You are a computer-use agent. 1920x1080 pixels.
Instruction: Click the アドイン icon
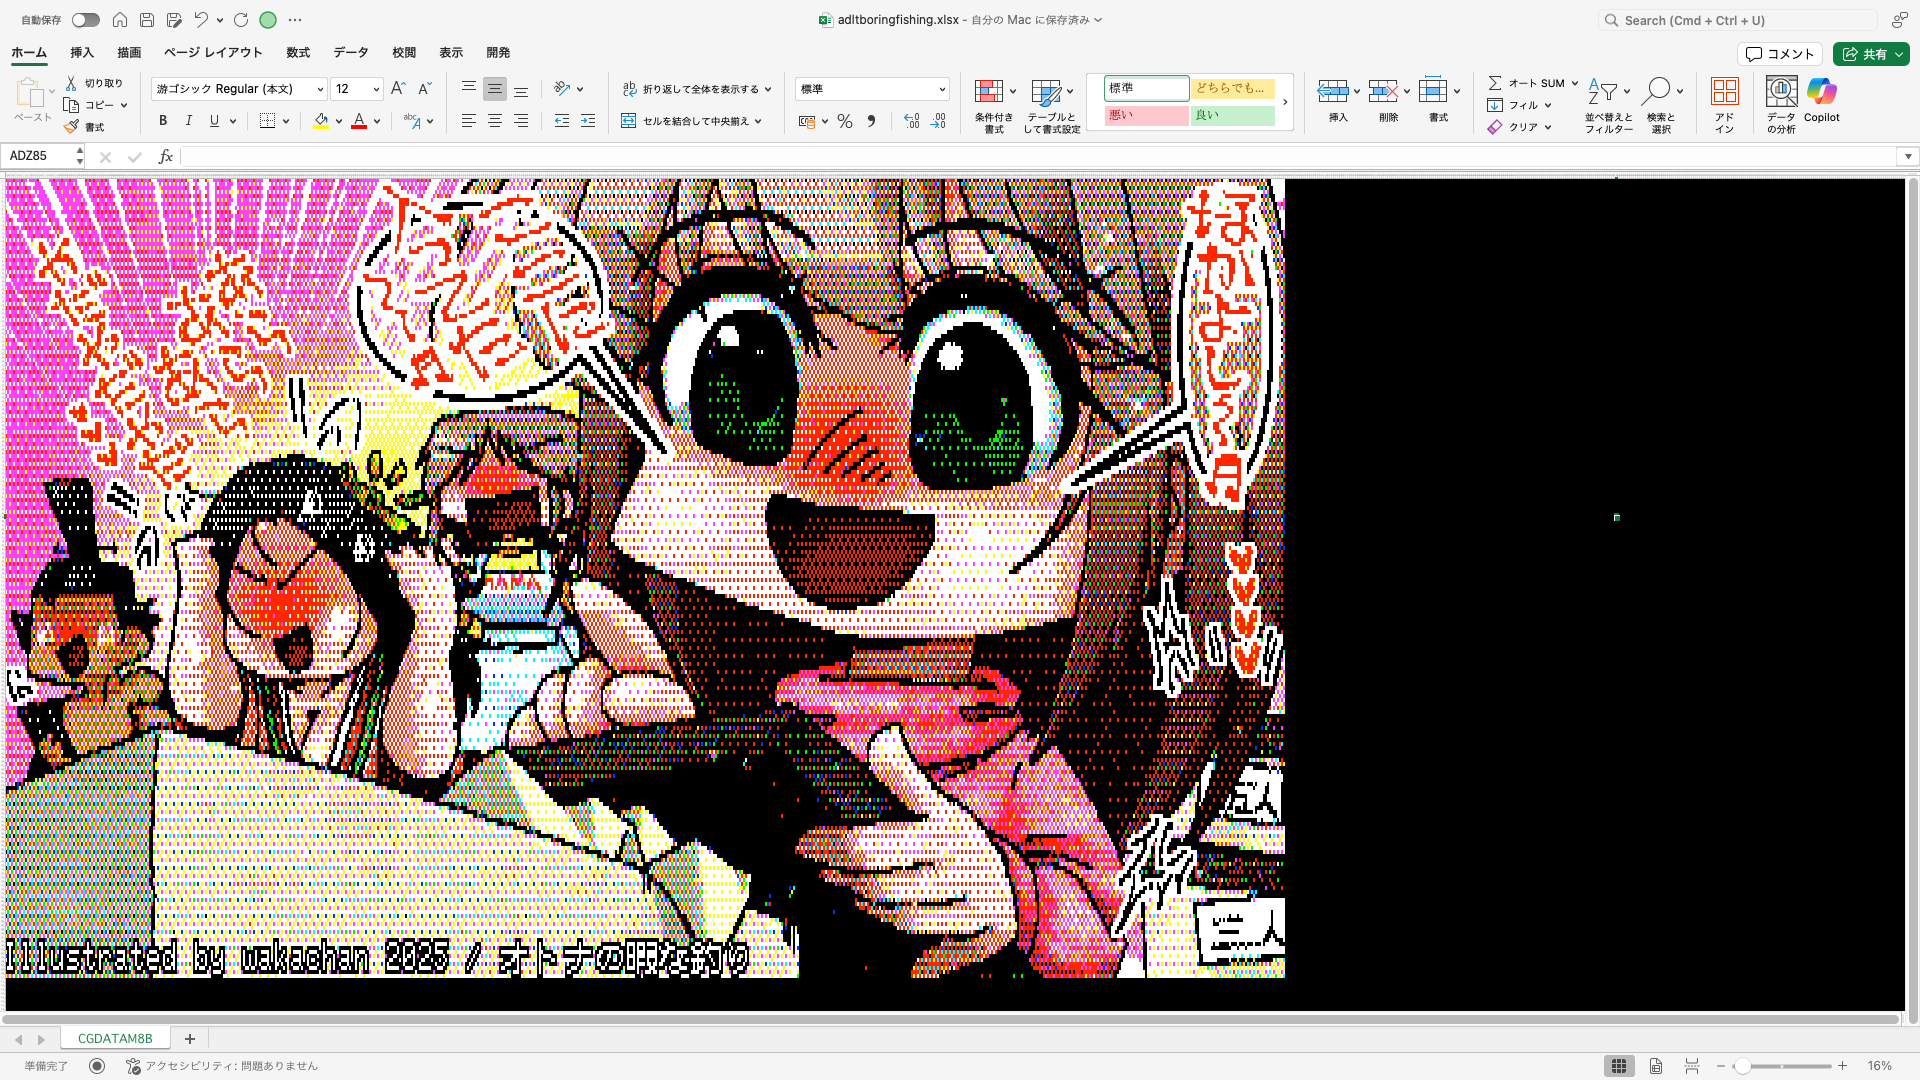pos(1724,91)
